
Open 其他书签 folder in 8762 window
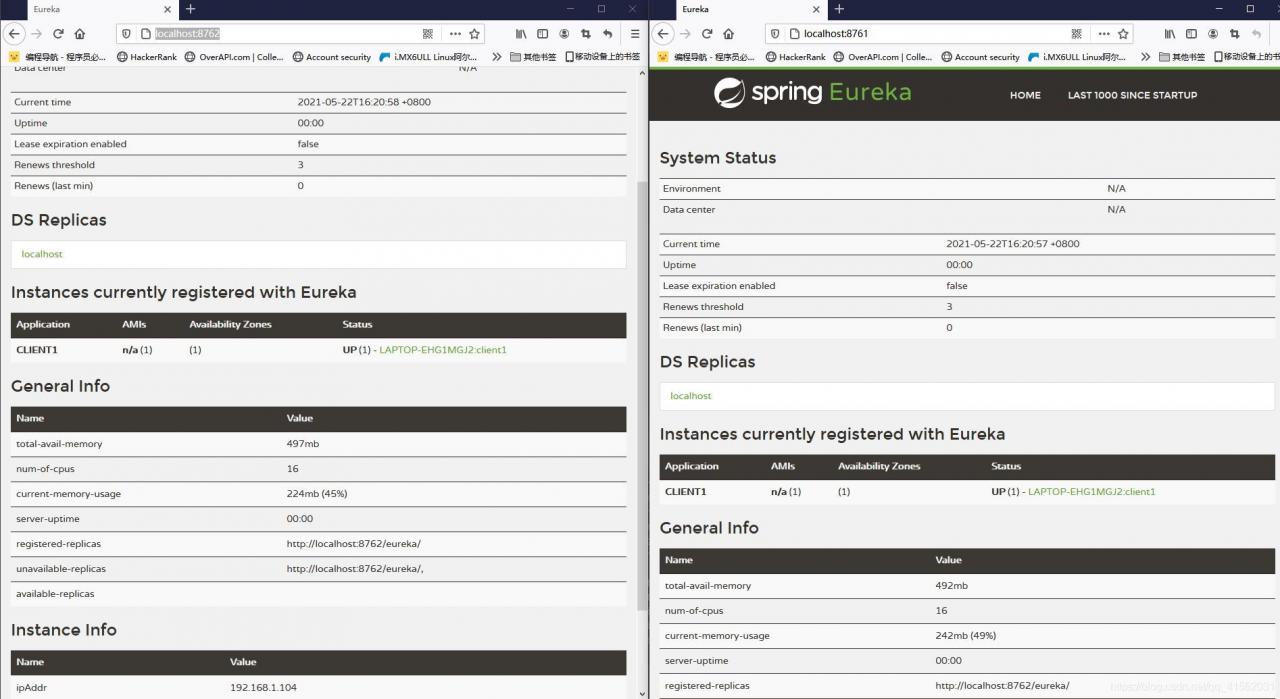[x=533, y=57]
